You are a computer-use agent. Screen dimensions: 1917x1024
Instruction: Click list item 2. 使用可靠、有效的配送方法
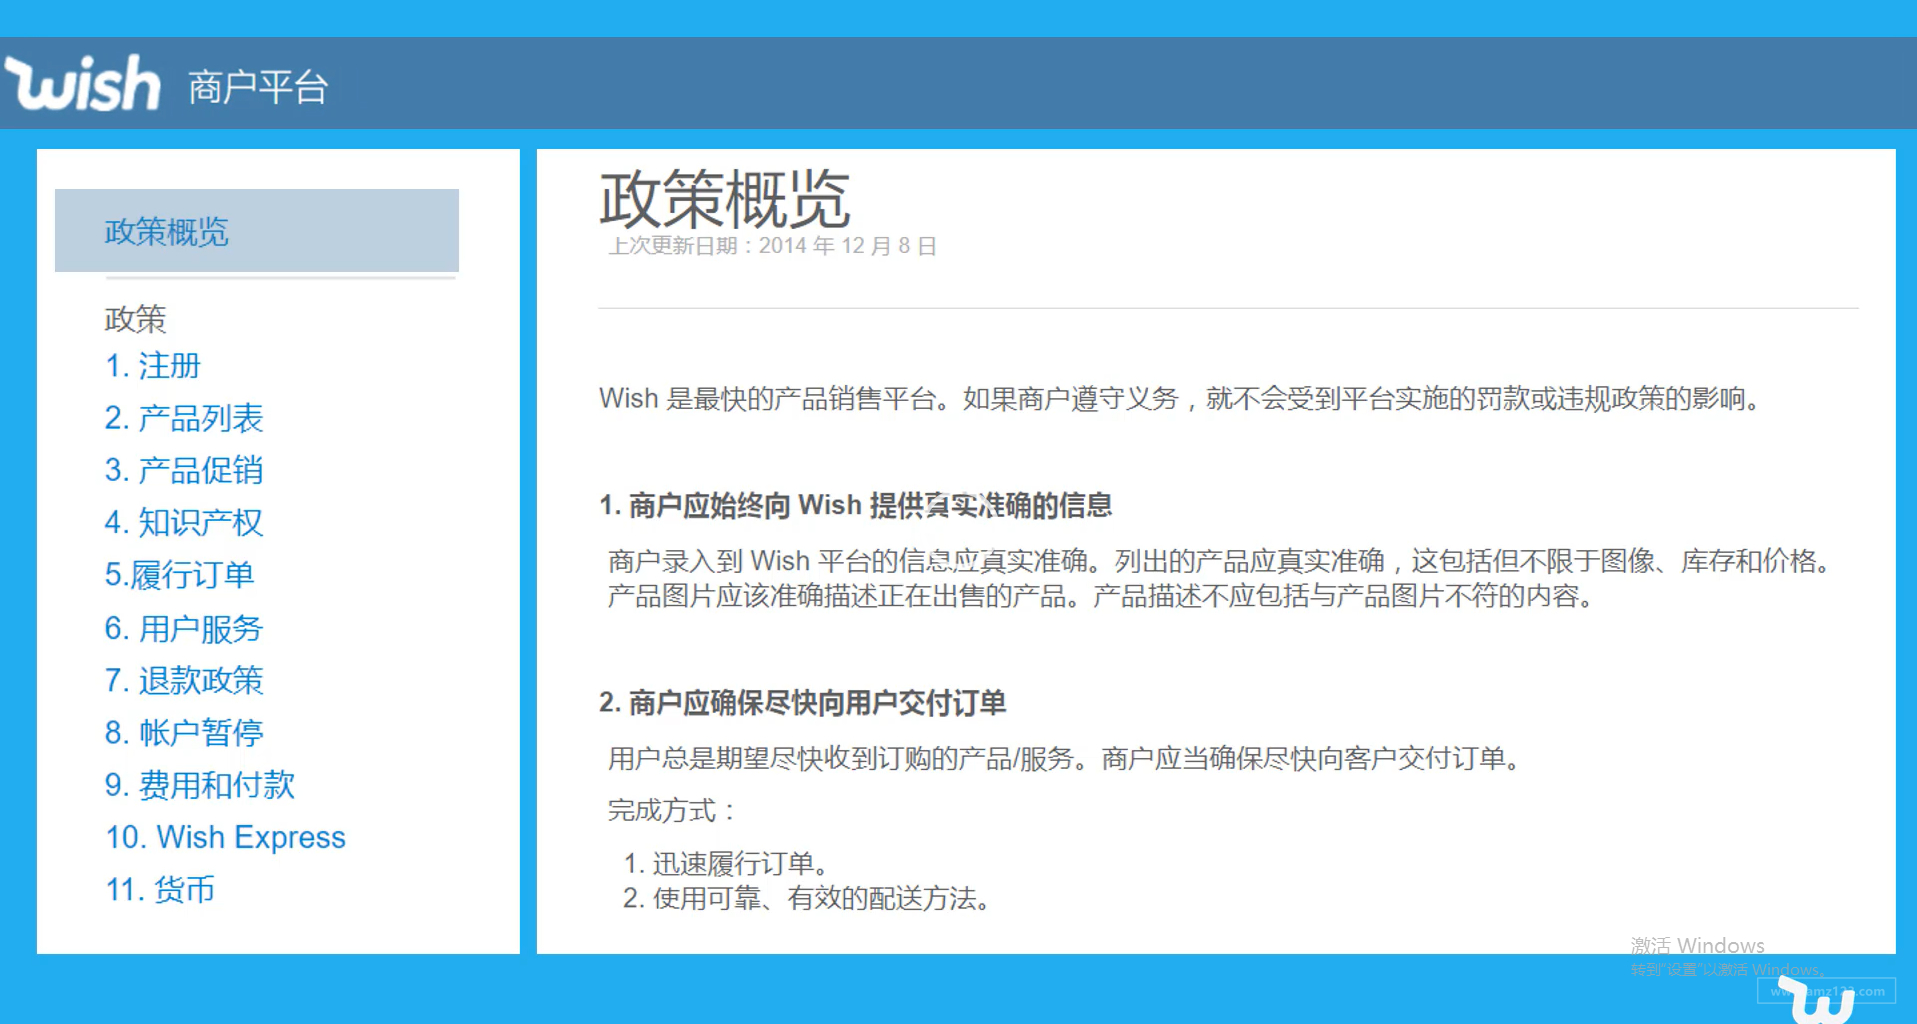pyautogui.click(x=808, y=898)
